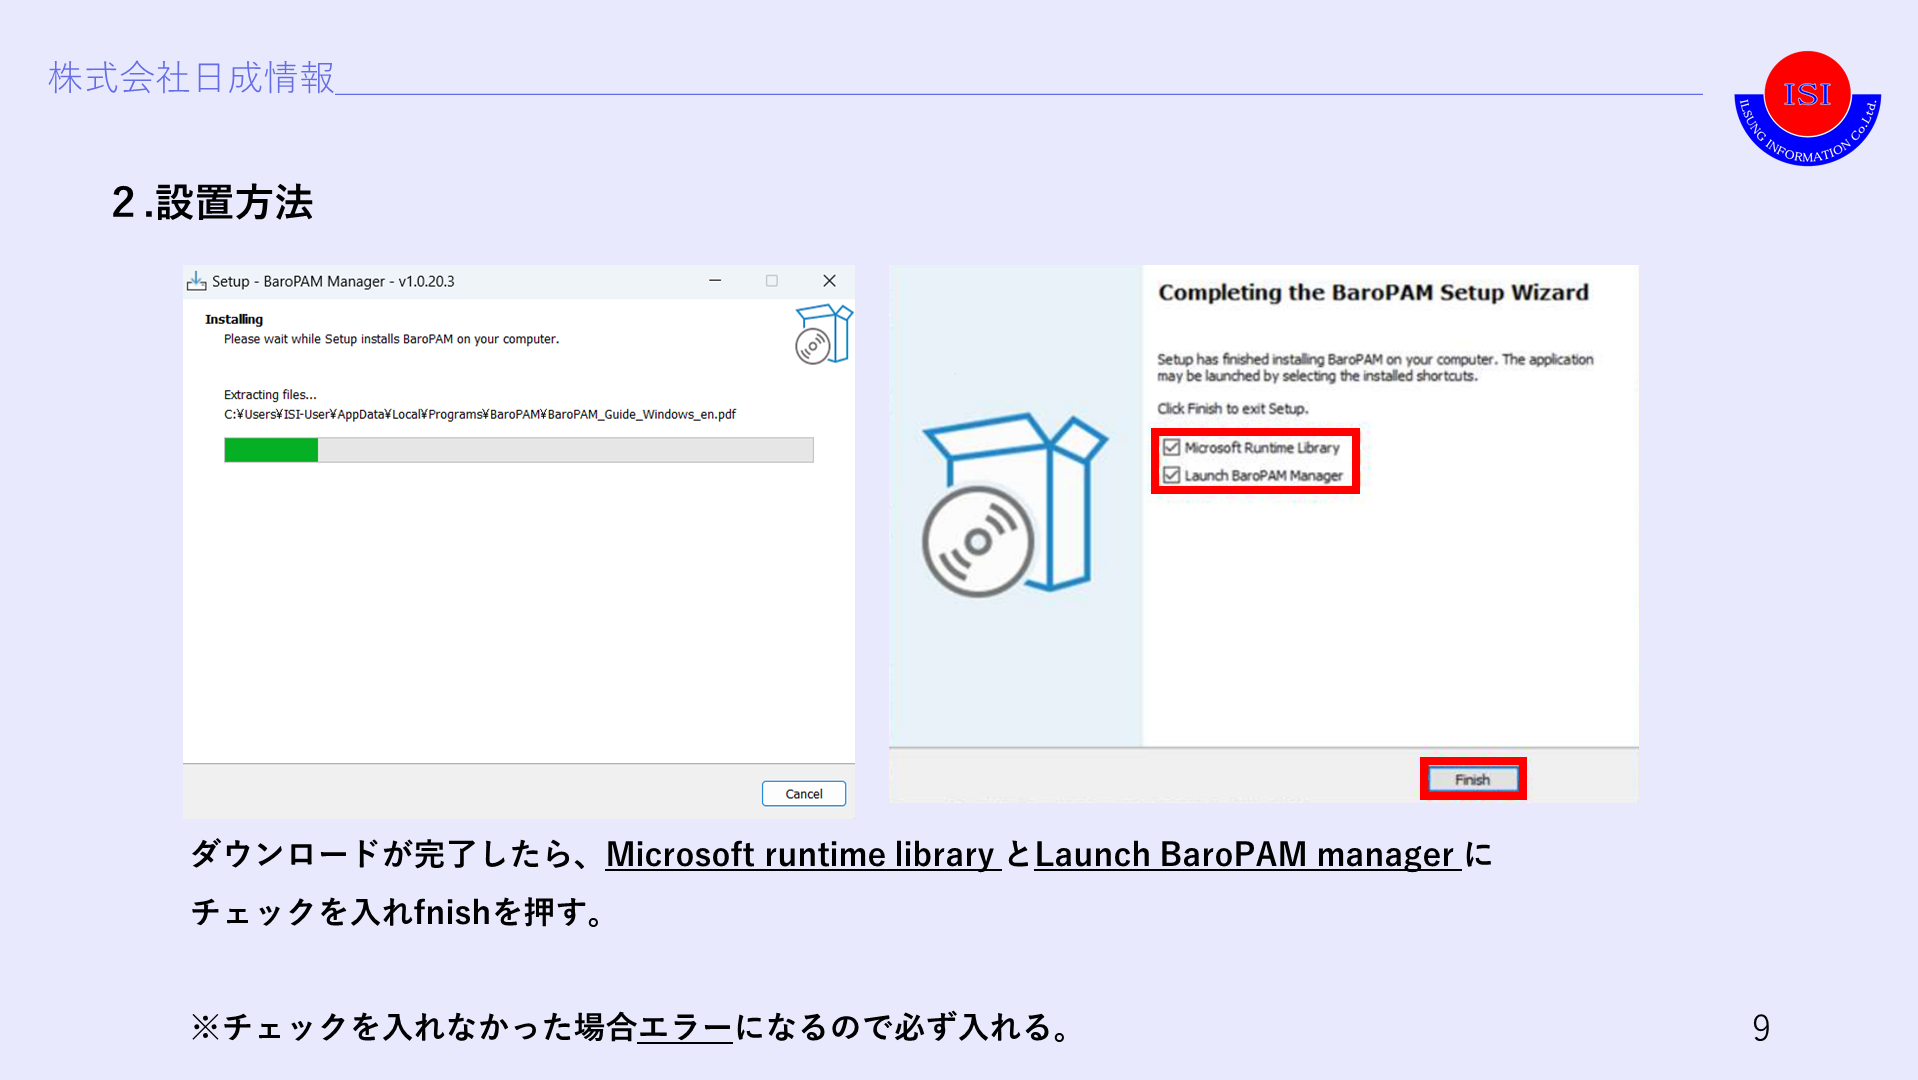Screen dimensions: 1918x1080
Task: Click the Cancel button in installer
Action: click(x=803, y=794)
